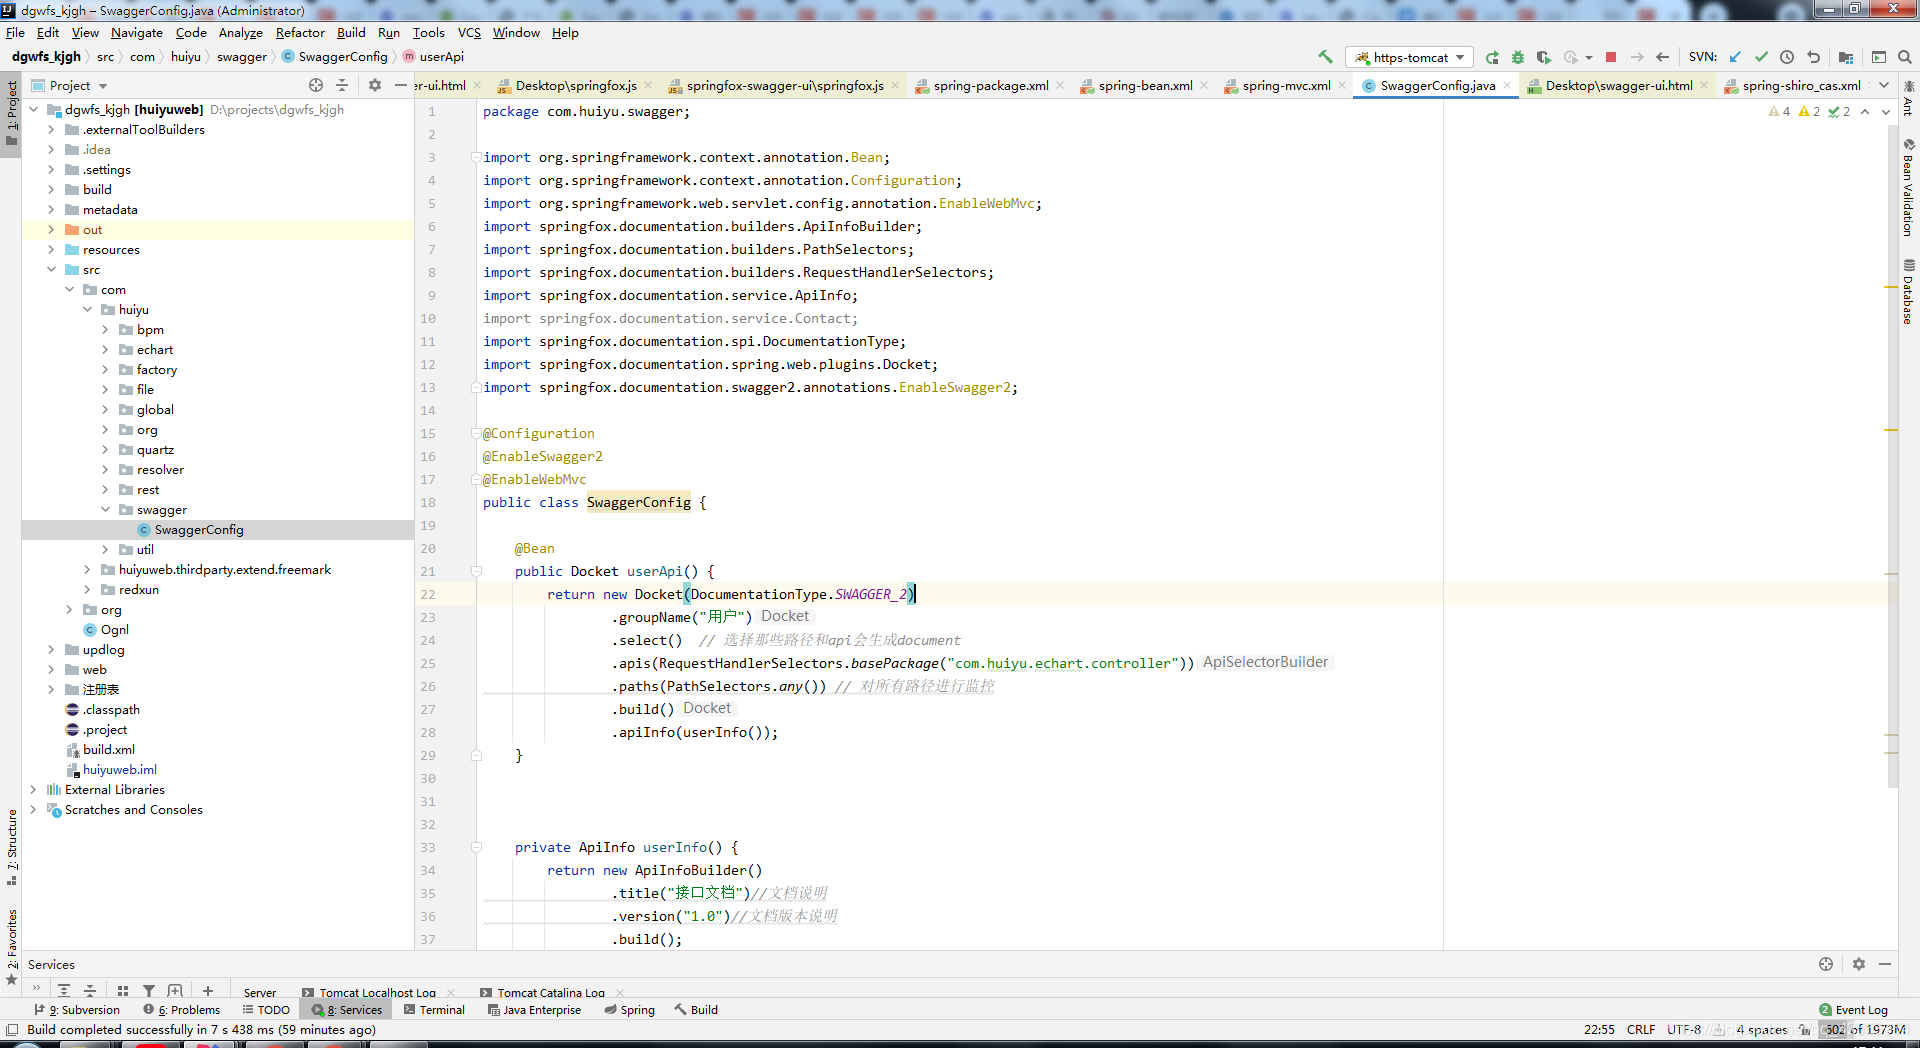The image size is (1920, 1048).
Task: Open Project panel gear settings
Action: coord(375,85)
